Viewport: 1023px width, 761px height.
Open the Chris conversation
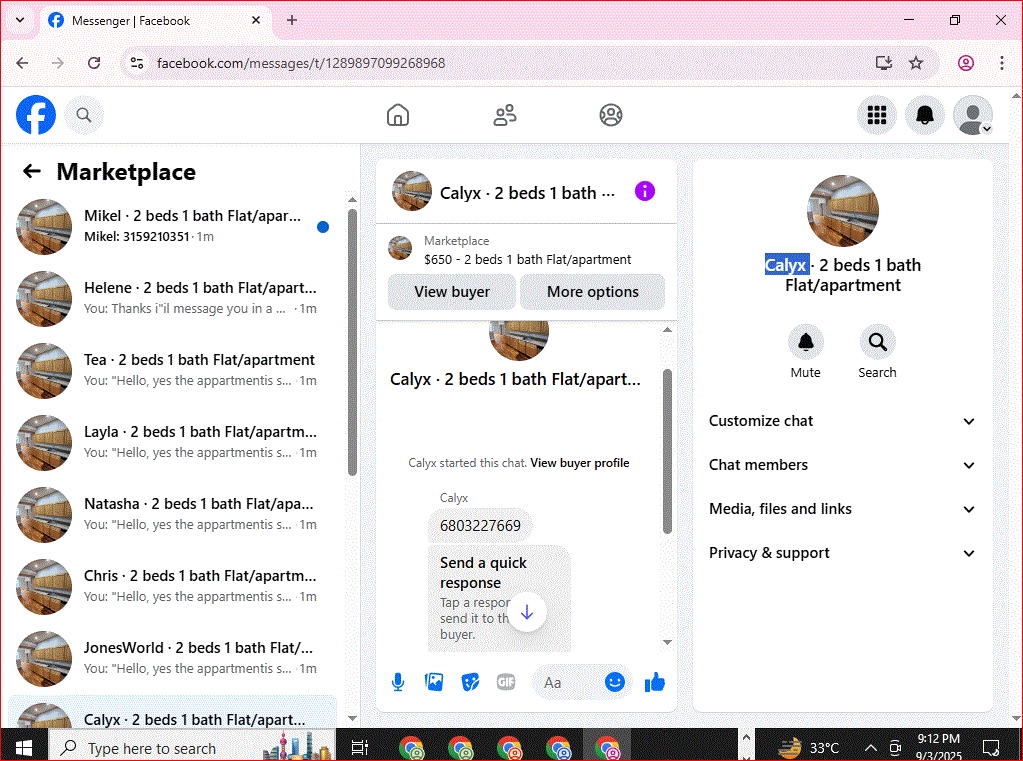pyautogui.click(x=174, y=586)
